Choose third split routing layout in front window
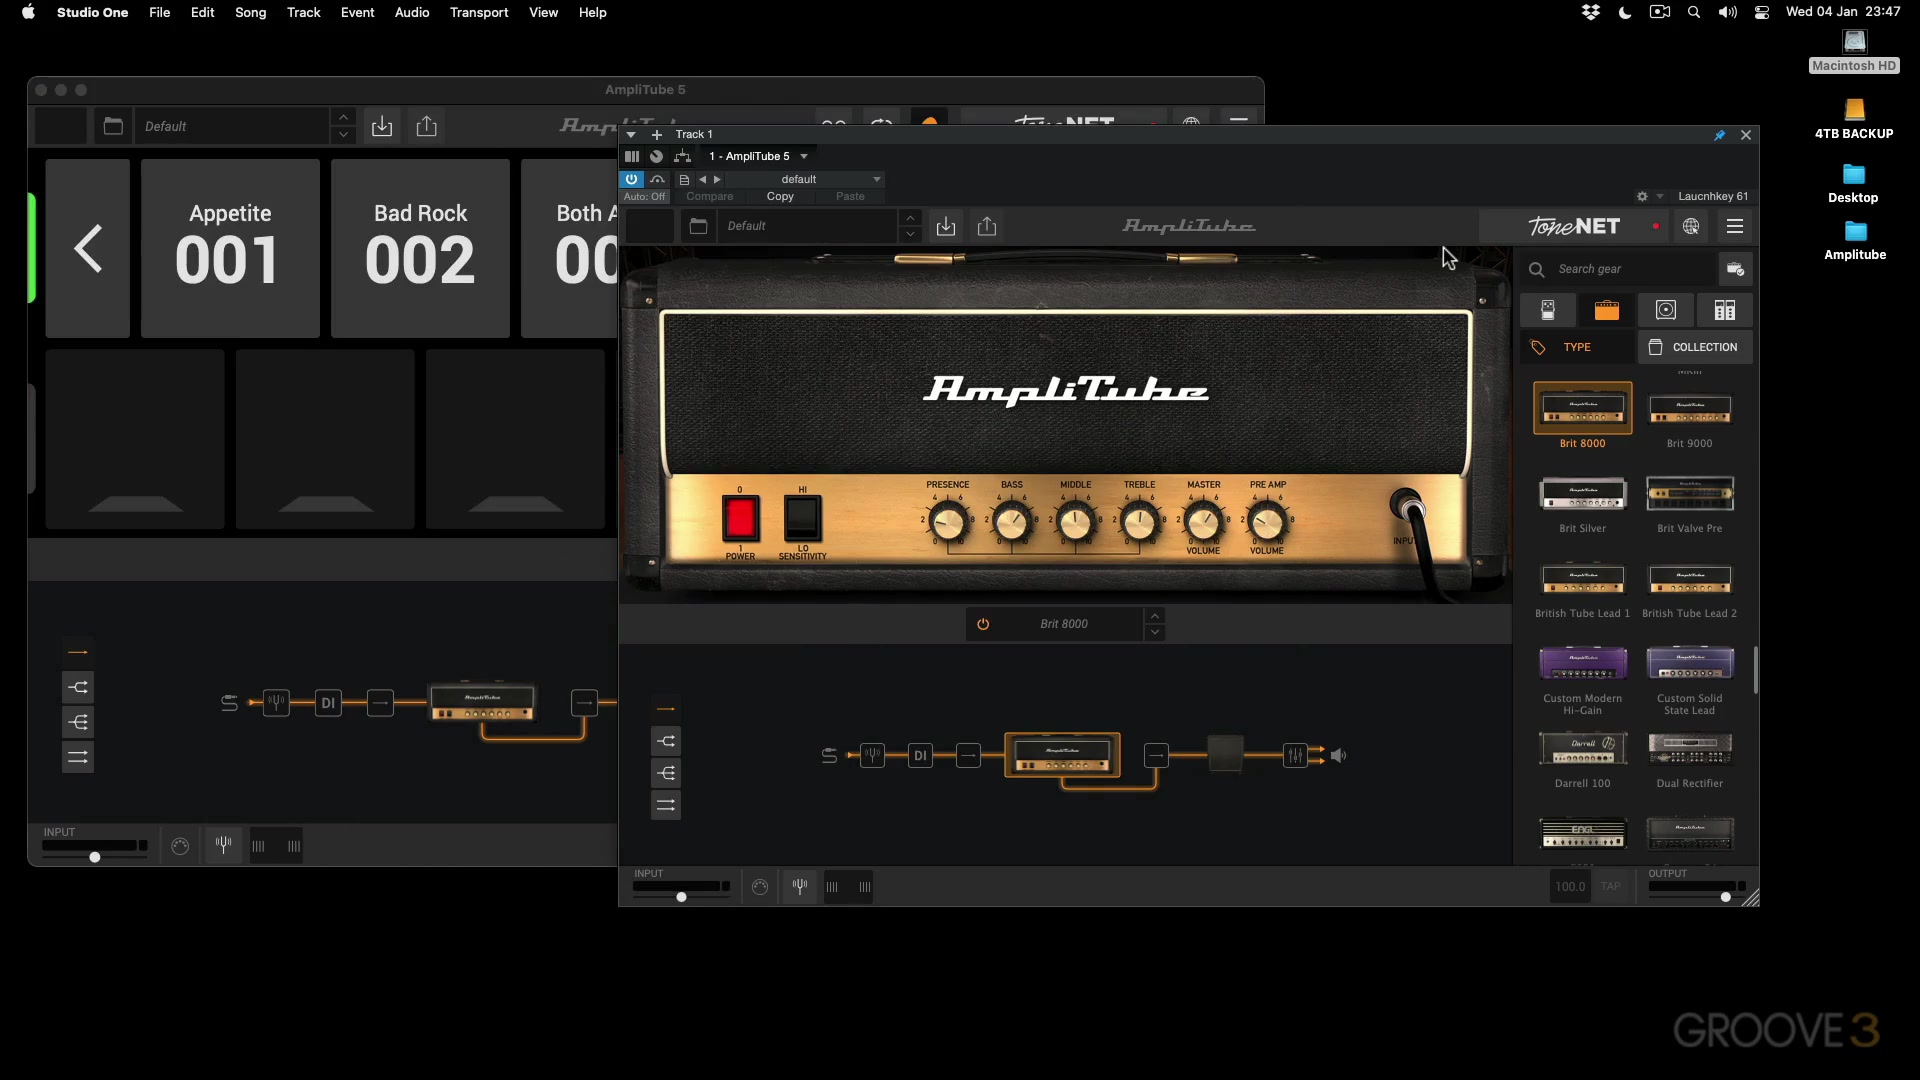Image resolution: width=1920 pixels, height=1080 pixels. (x=665, y=773)
